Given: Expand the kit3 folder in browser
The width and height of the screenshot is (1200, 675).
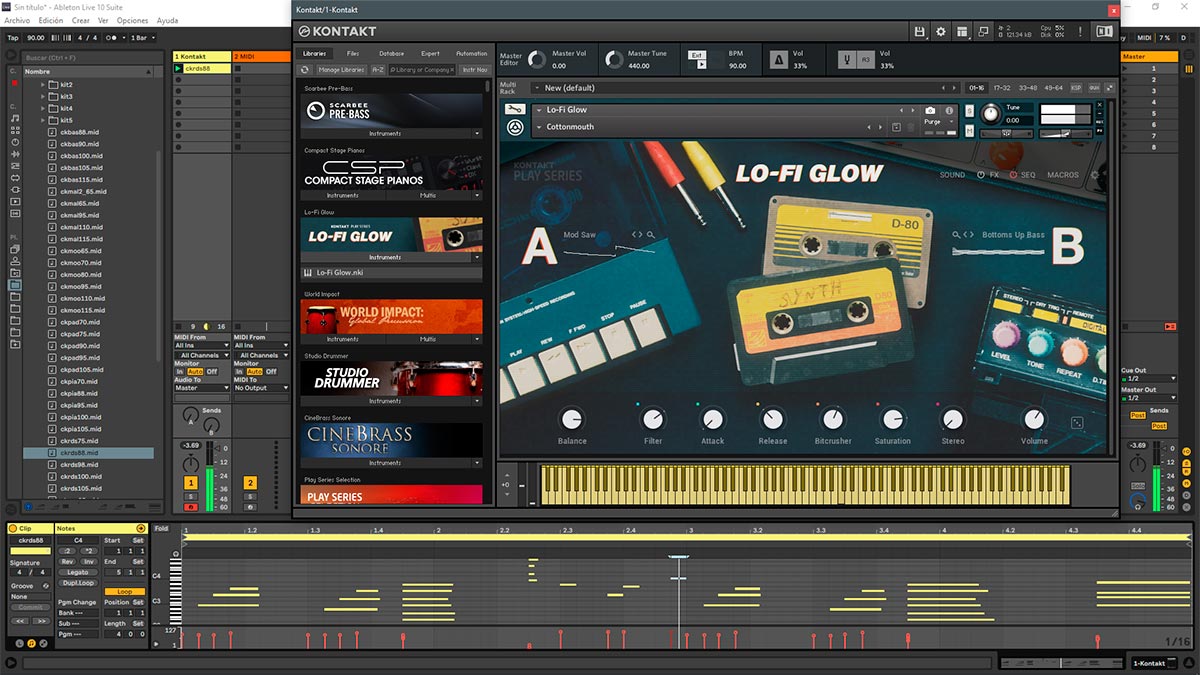Looking at the screenshot, I should click(x=43, y=96).
